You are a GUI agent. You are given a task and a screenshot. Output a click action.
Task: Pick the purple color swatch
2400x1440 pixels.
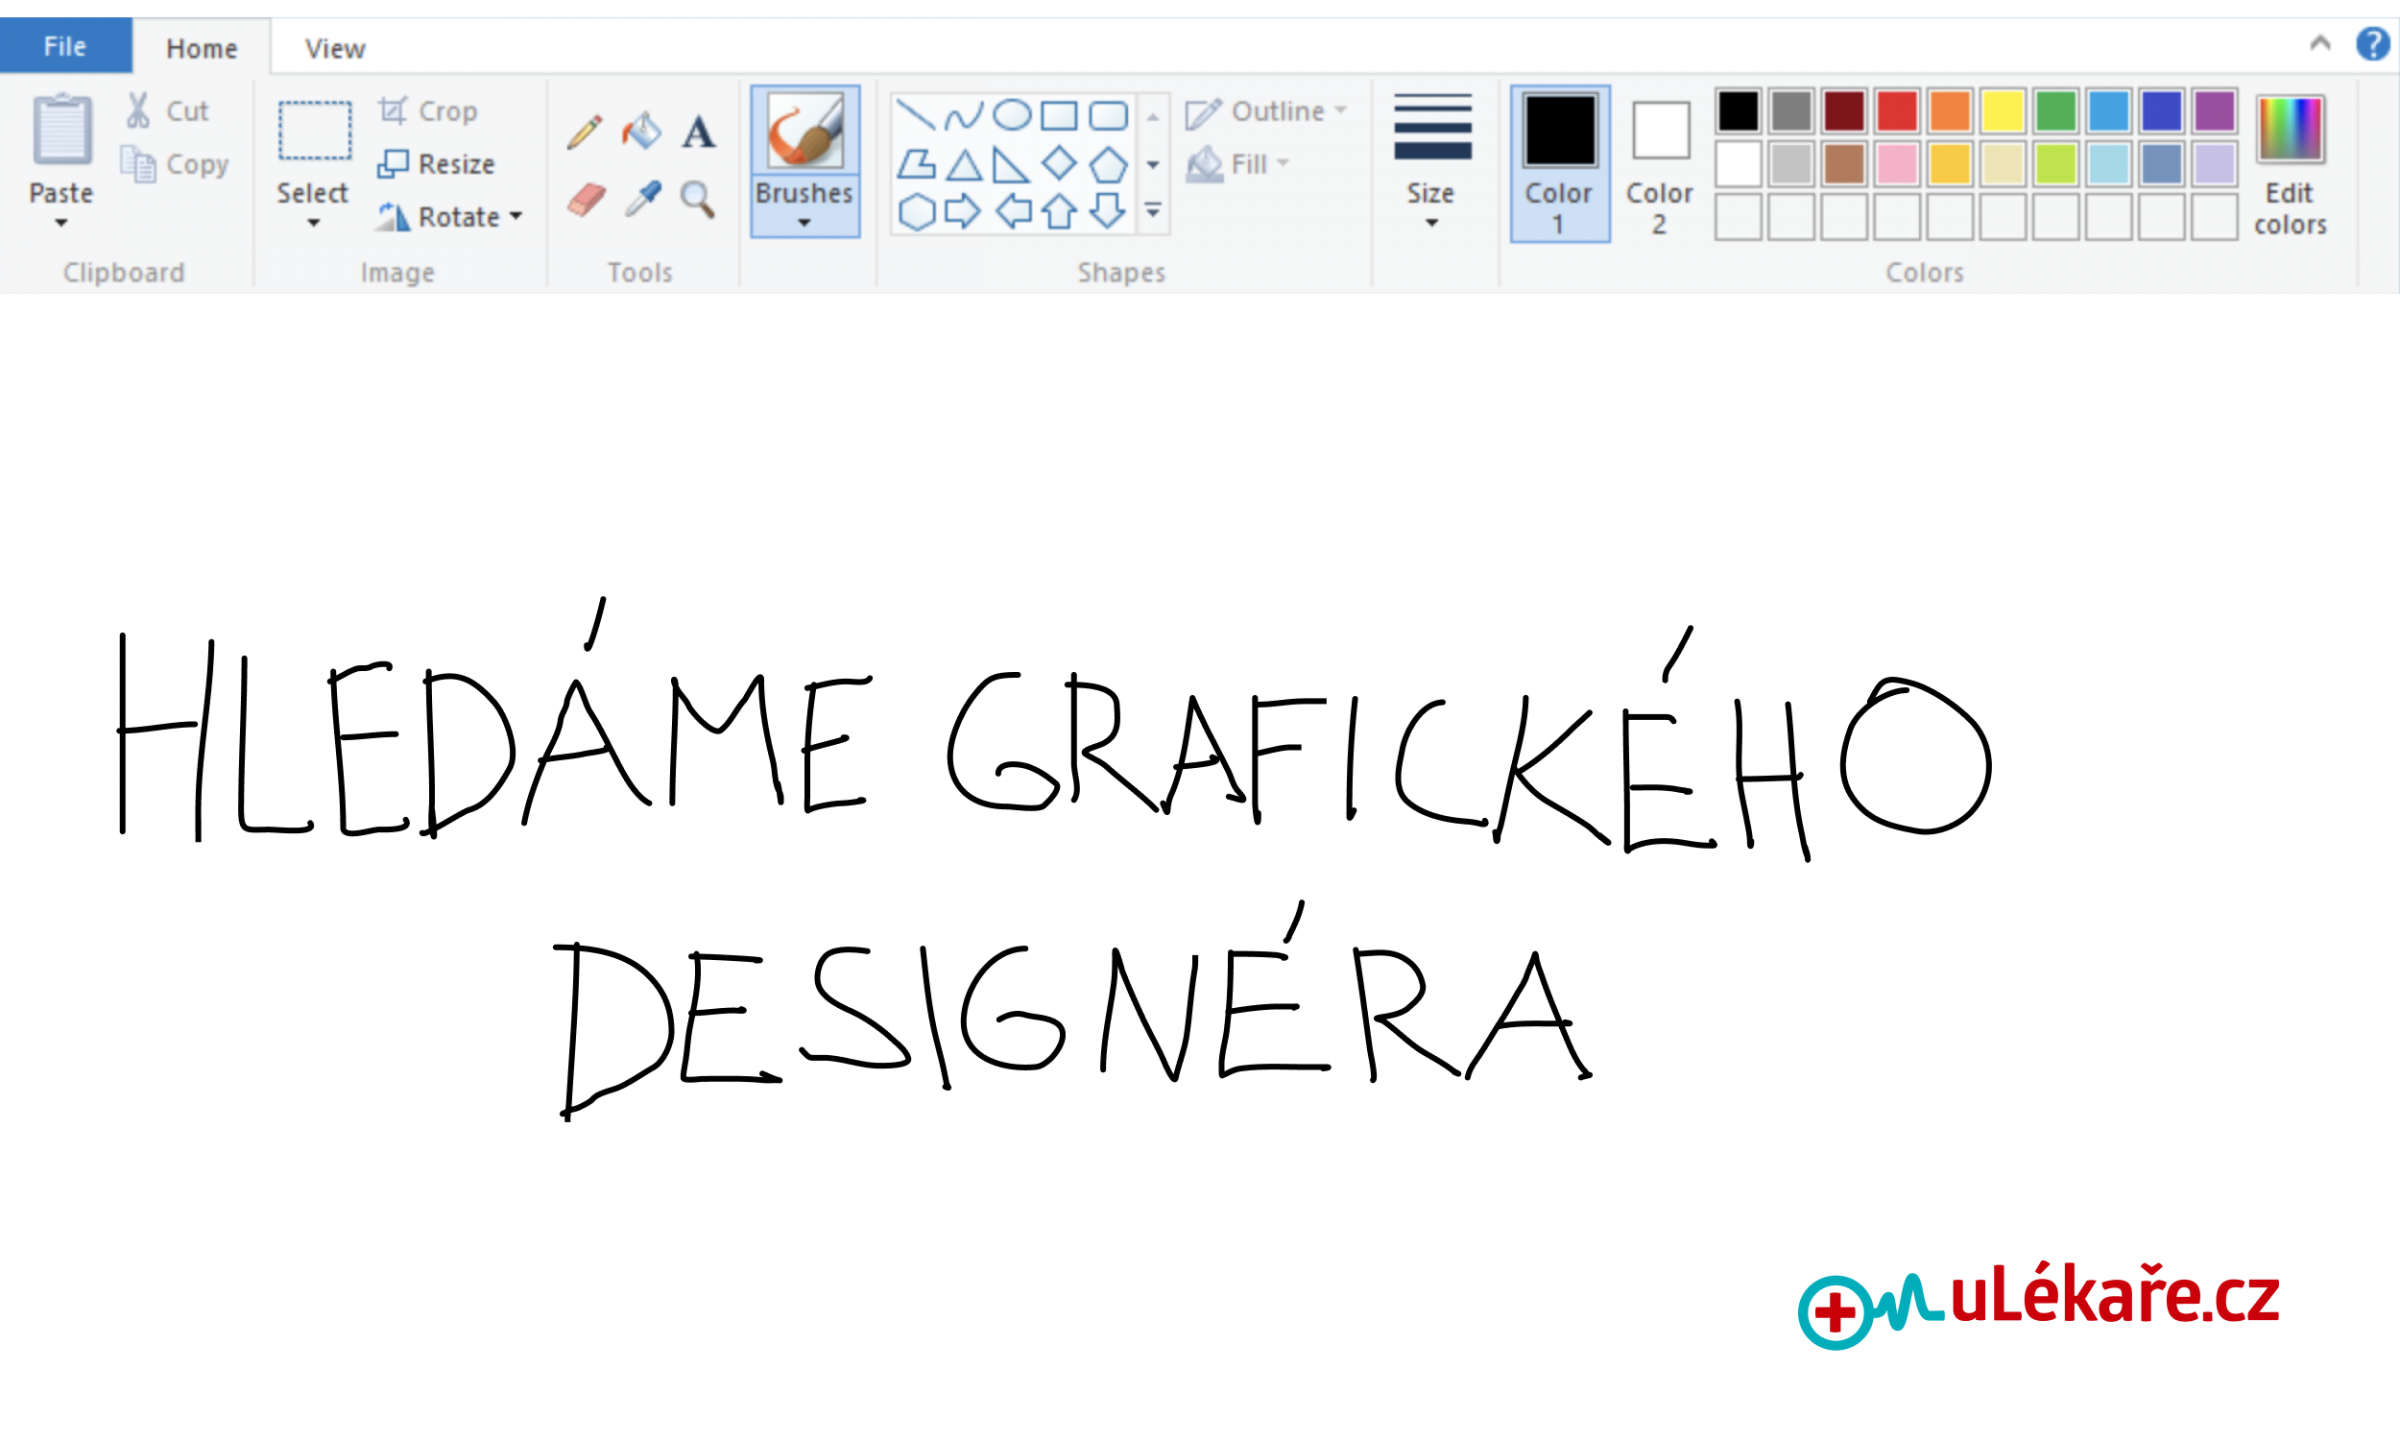point(2214,111)
